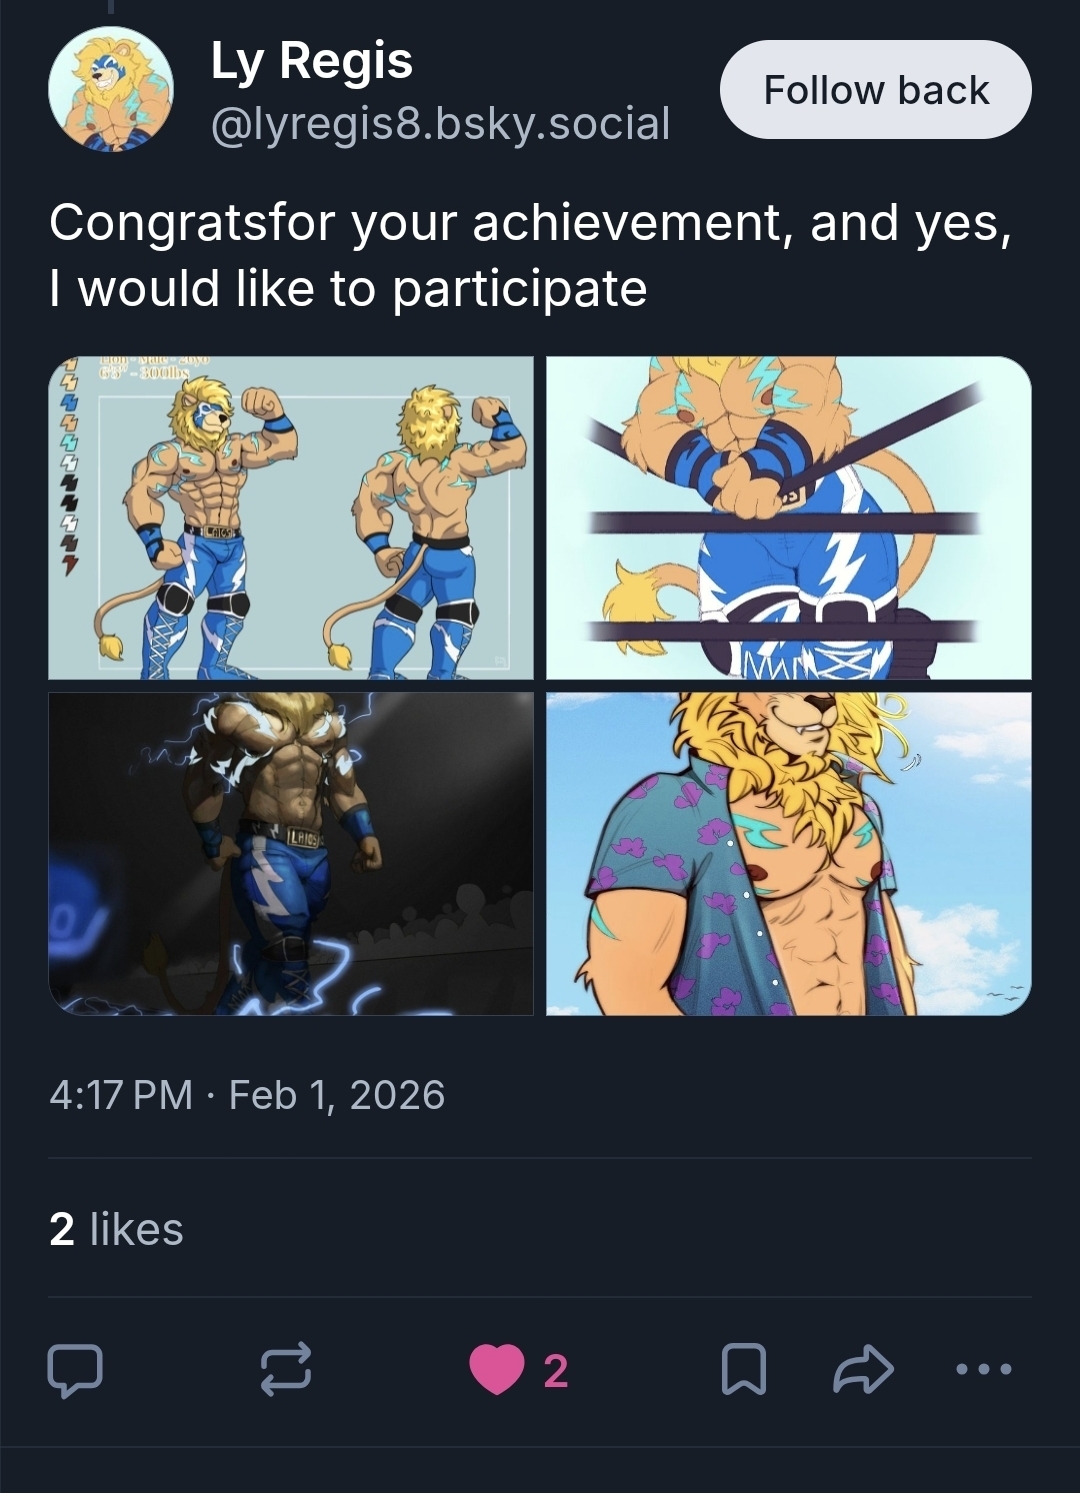View the floral shirt lion image
The image size is (1080, 1493).
point(788,854)
